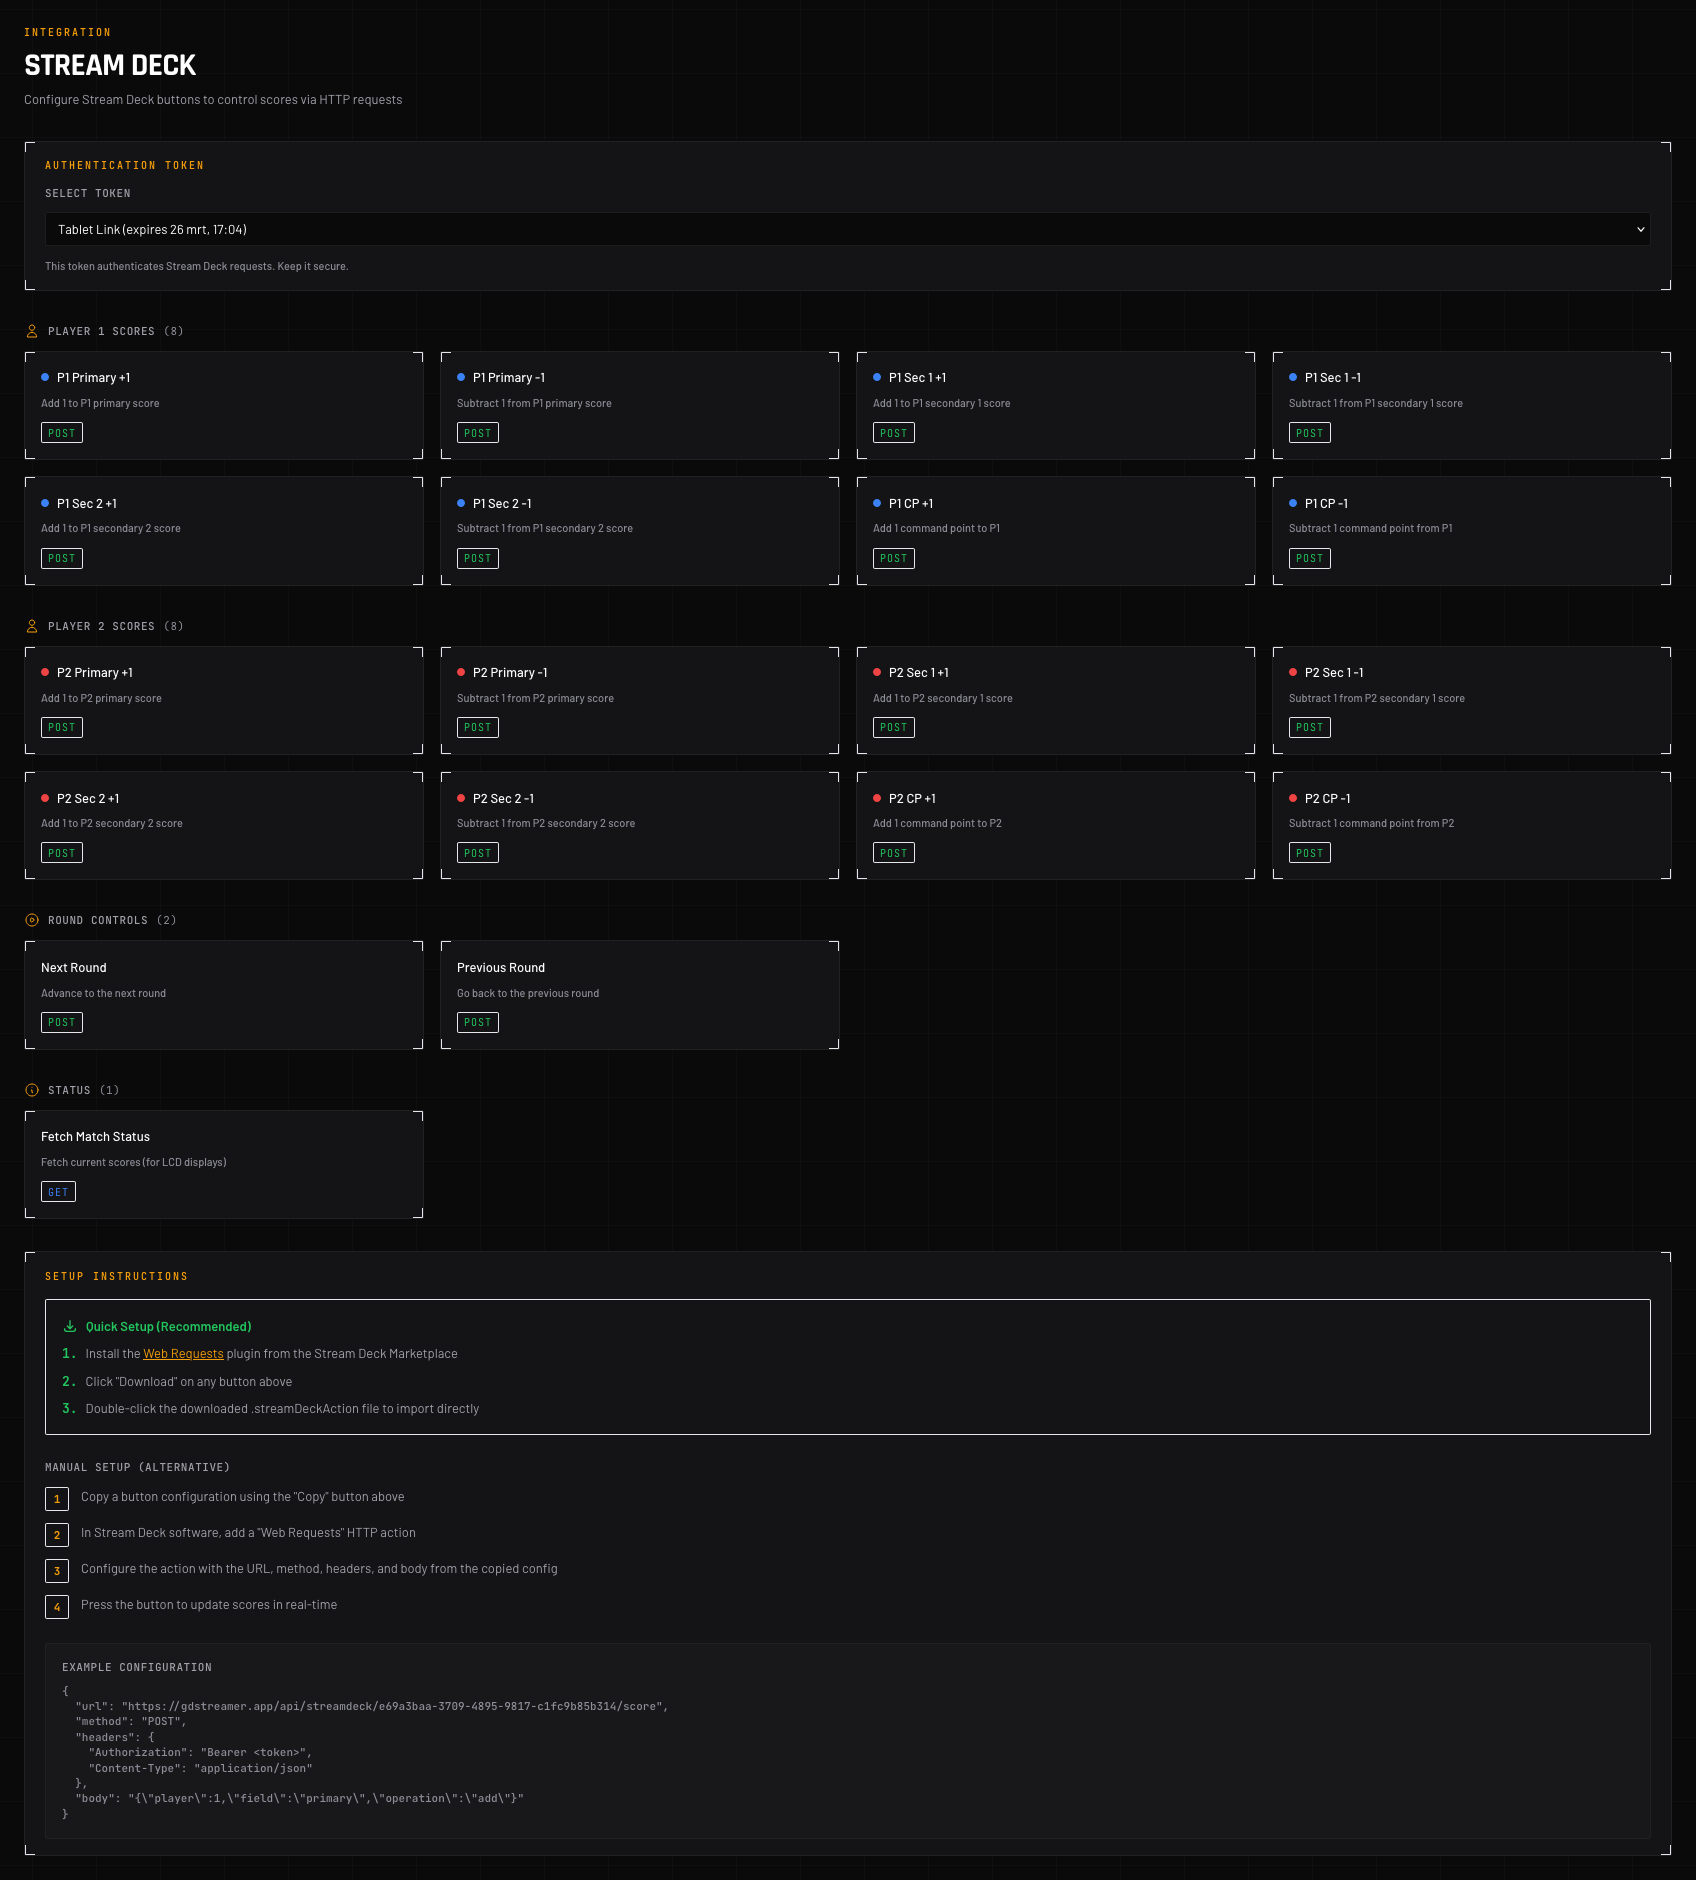
Task: Click POST on the P2 Sec 1 +1 card
Action: [894, 727]
